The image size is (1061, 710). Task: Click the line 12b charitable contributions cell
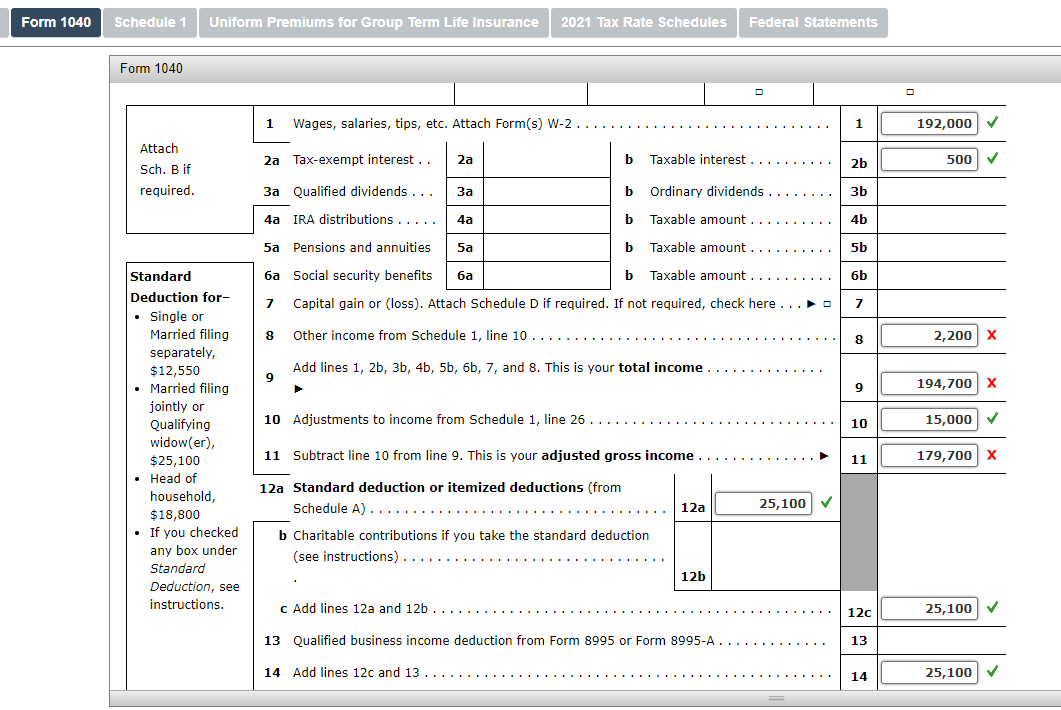pyautogui.click(x=775, y=556)
